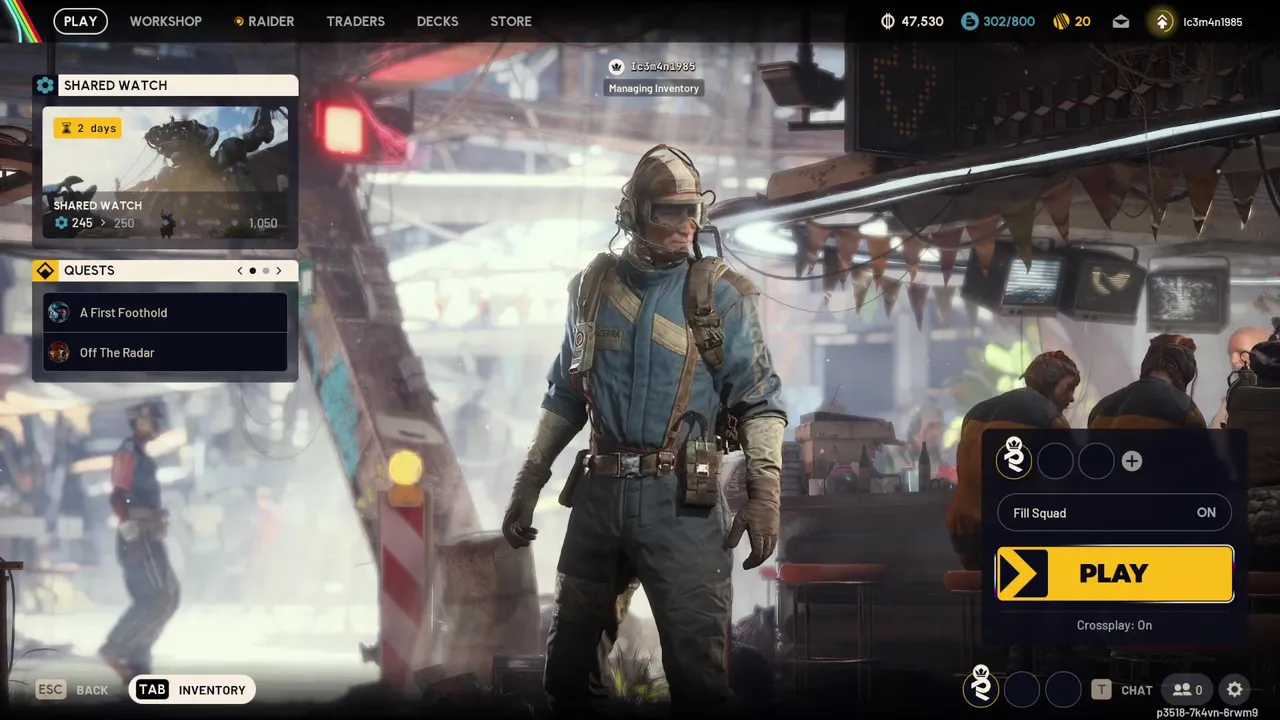Open the friends list icon showing 0
1280x720 pixels.
[1187, 690]
